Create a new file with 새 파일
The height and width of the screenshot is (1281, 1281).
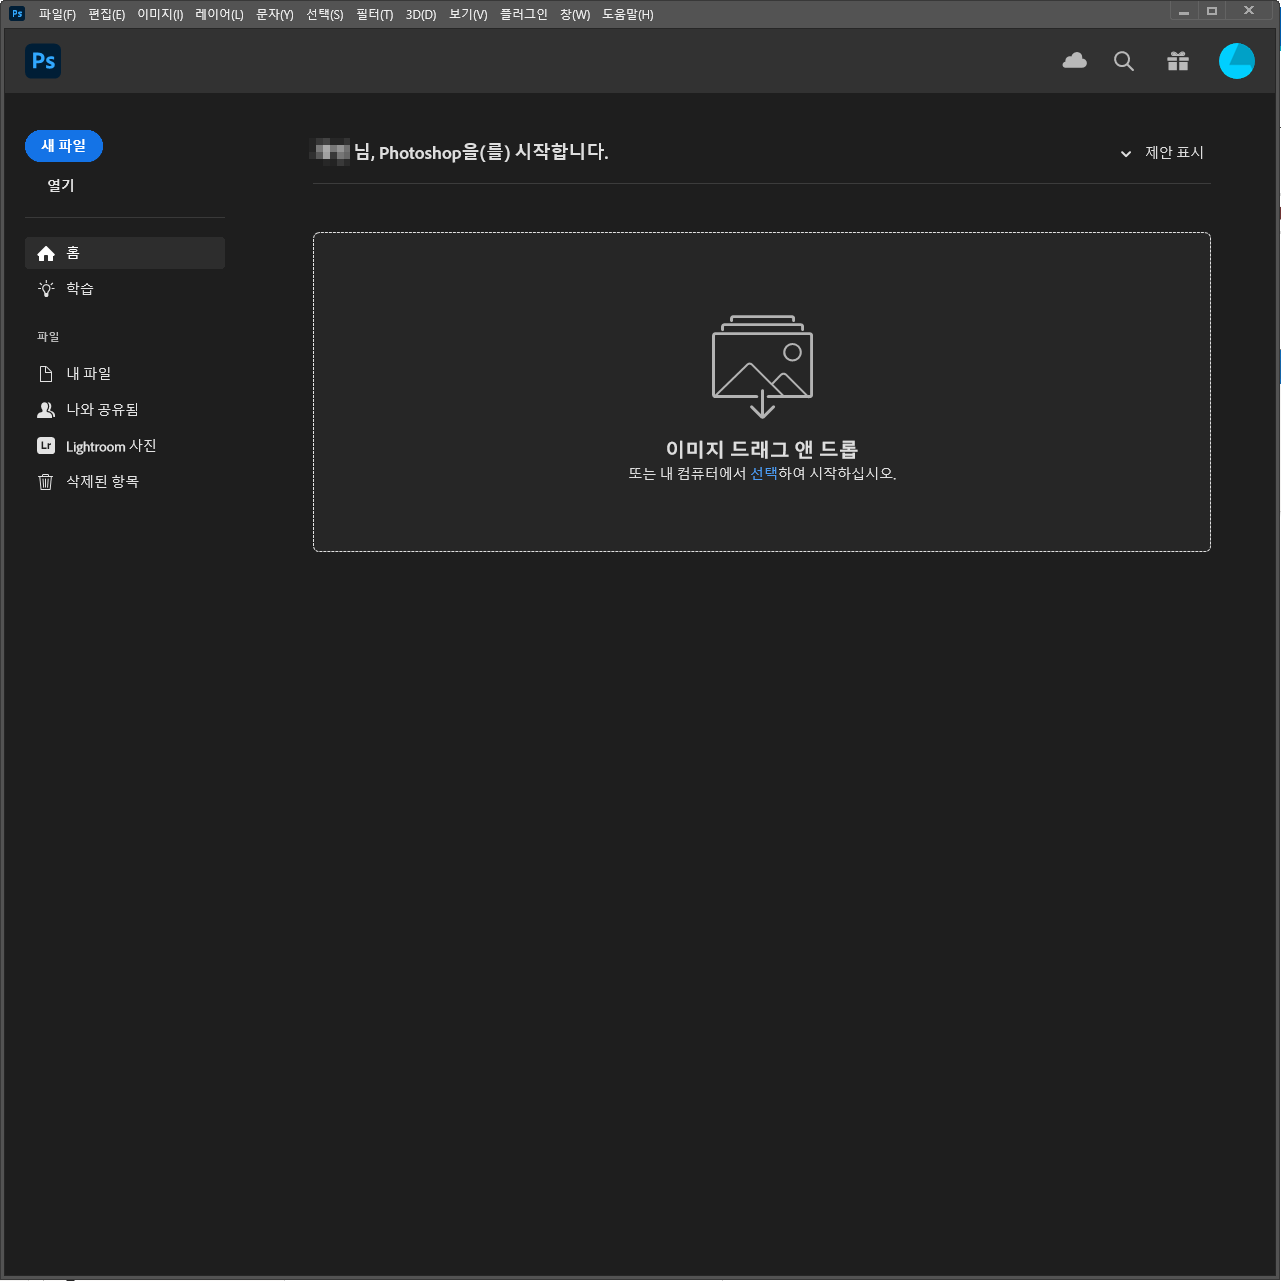(x=64, y=146)
